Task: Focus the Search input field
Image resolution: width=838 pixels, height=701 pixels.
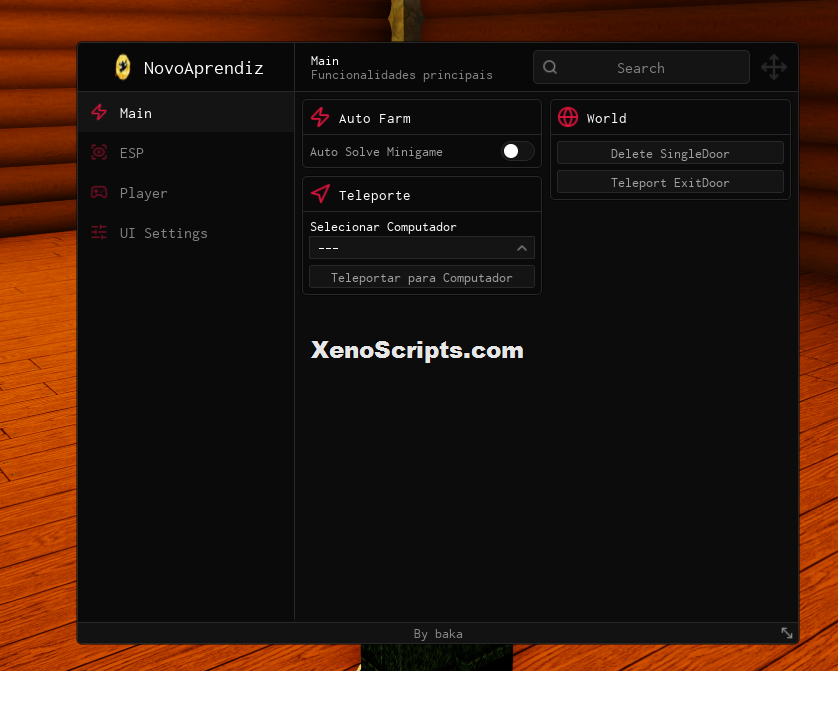Action: pyautogui.click(x=641, y=67)
